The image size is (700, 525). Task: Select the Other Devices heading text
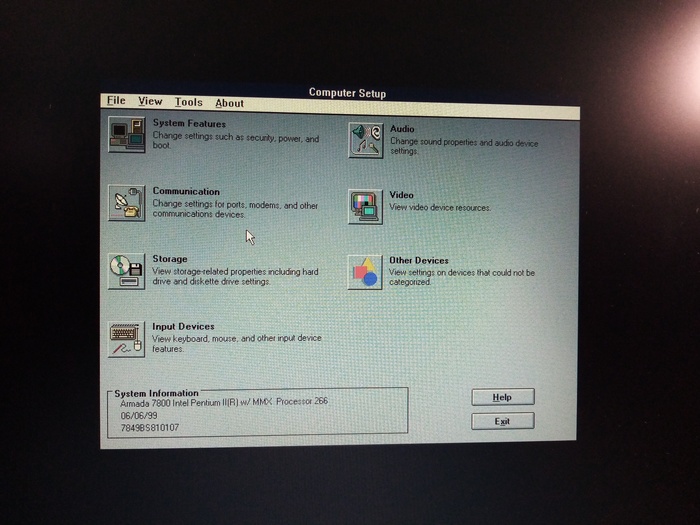(x=419, y=260)
